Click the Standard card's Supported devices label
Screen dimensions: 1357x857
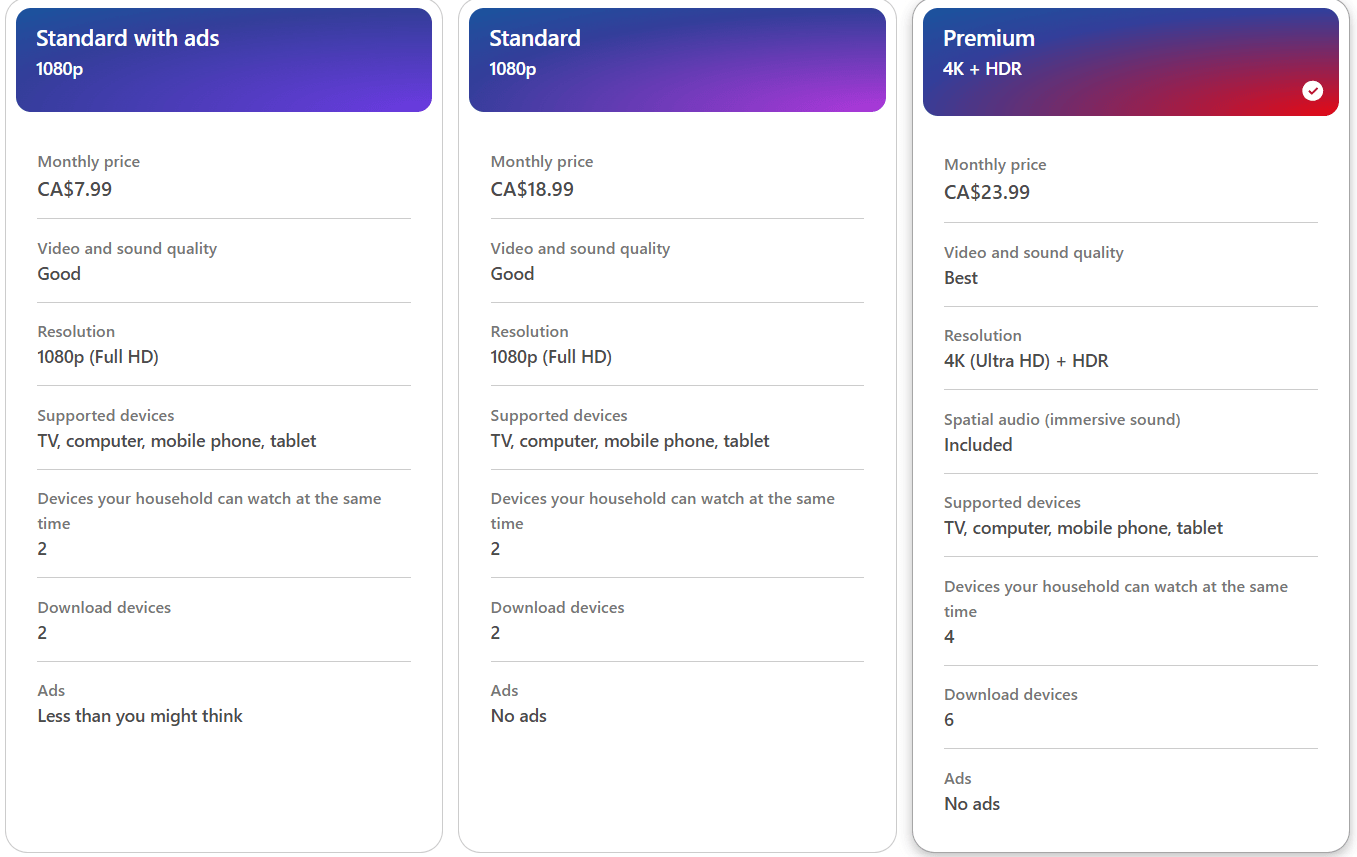coord(559,415)
